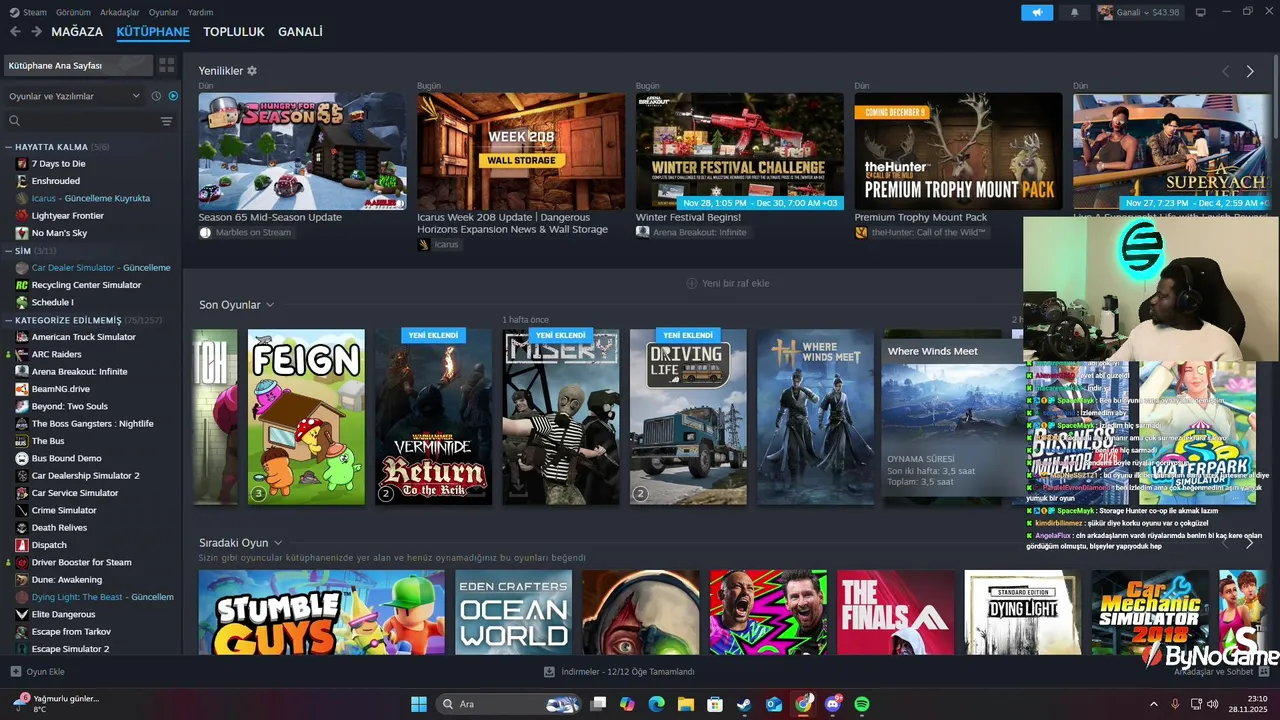Image resolution: width=1280 pixels, height=720 pixels.
Task: Open advanced filter options icon
Action: [x=167, y=121]
